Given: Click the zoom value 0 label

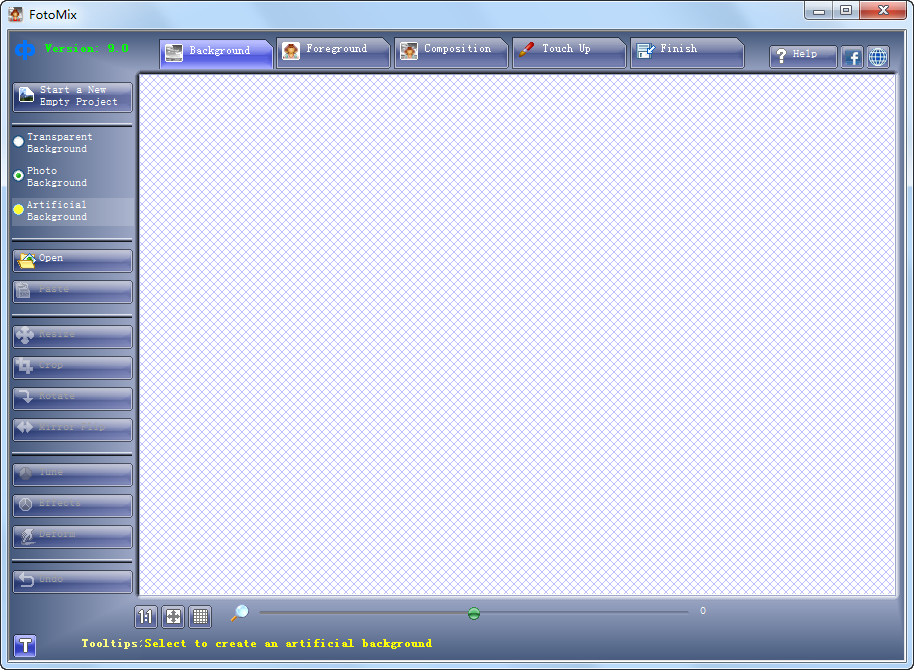Looking at the screenshot, I should pyautogui.click(x=703, y=611).
